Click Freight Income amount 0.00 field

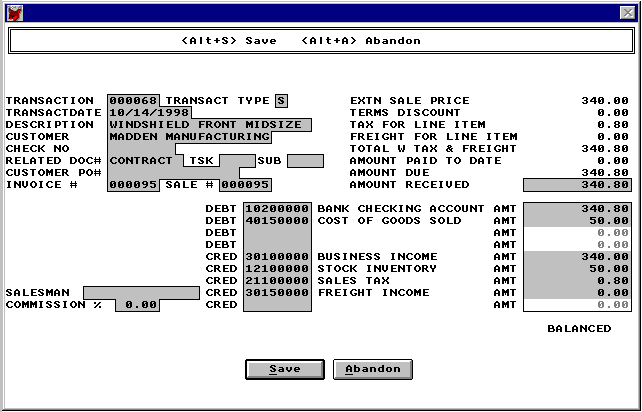[577, 293]
